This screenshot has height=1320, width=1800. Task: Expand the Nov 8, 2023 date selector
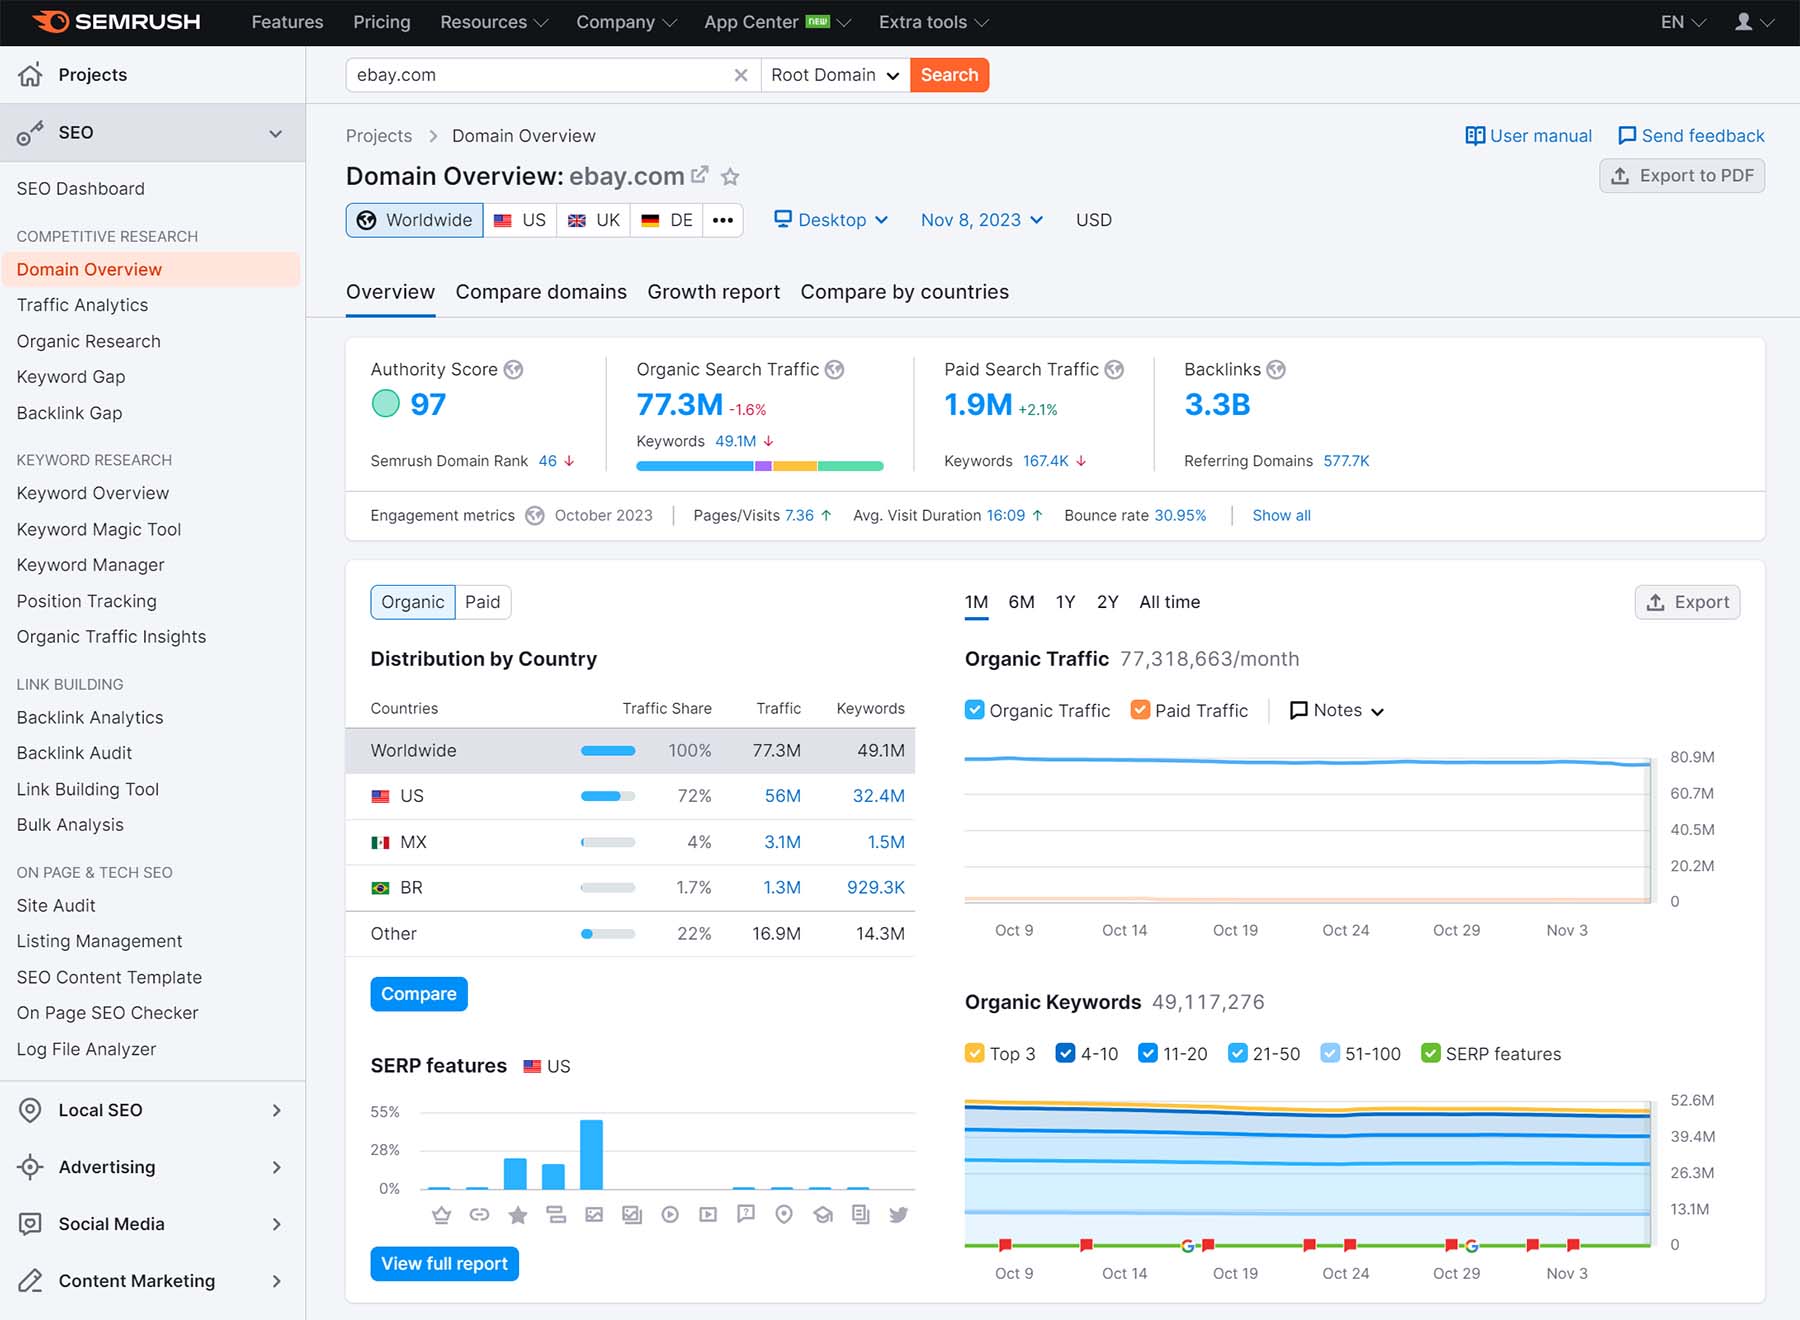pos(981,220)
